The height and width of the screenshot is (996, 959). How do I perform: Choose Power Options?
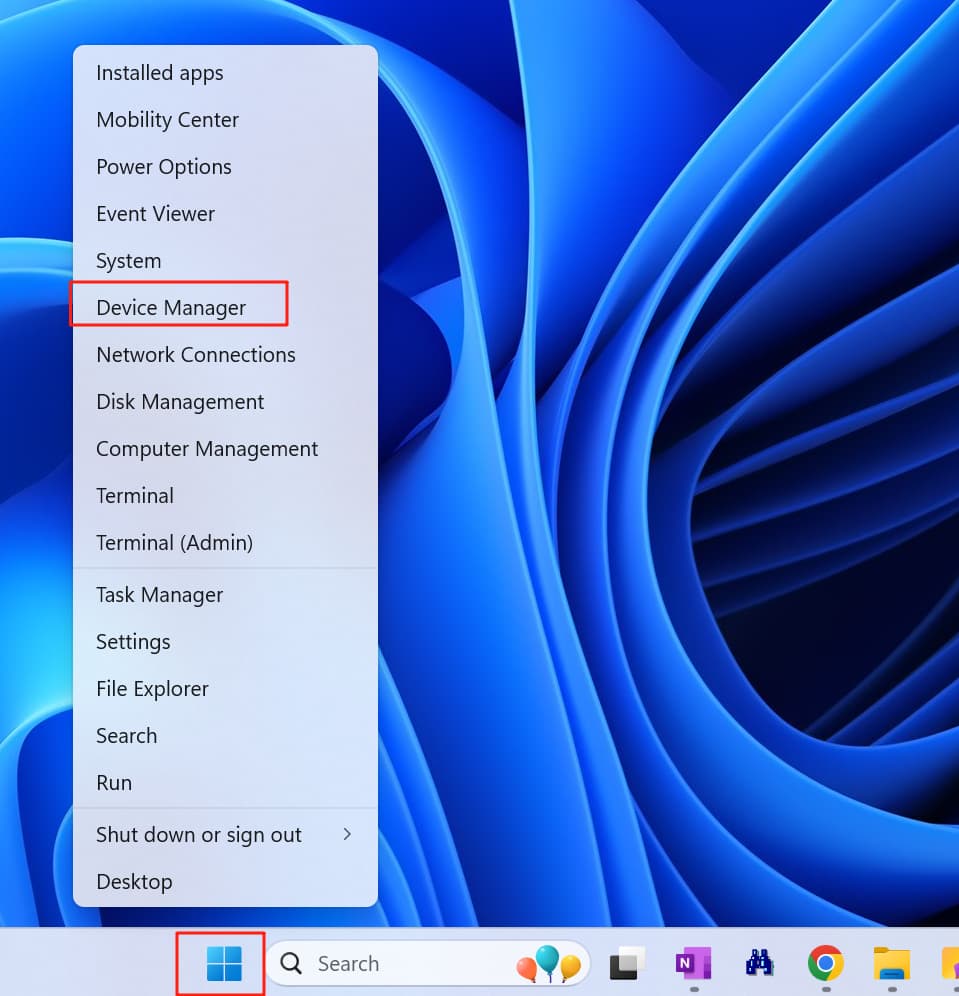click(164, 167)
